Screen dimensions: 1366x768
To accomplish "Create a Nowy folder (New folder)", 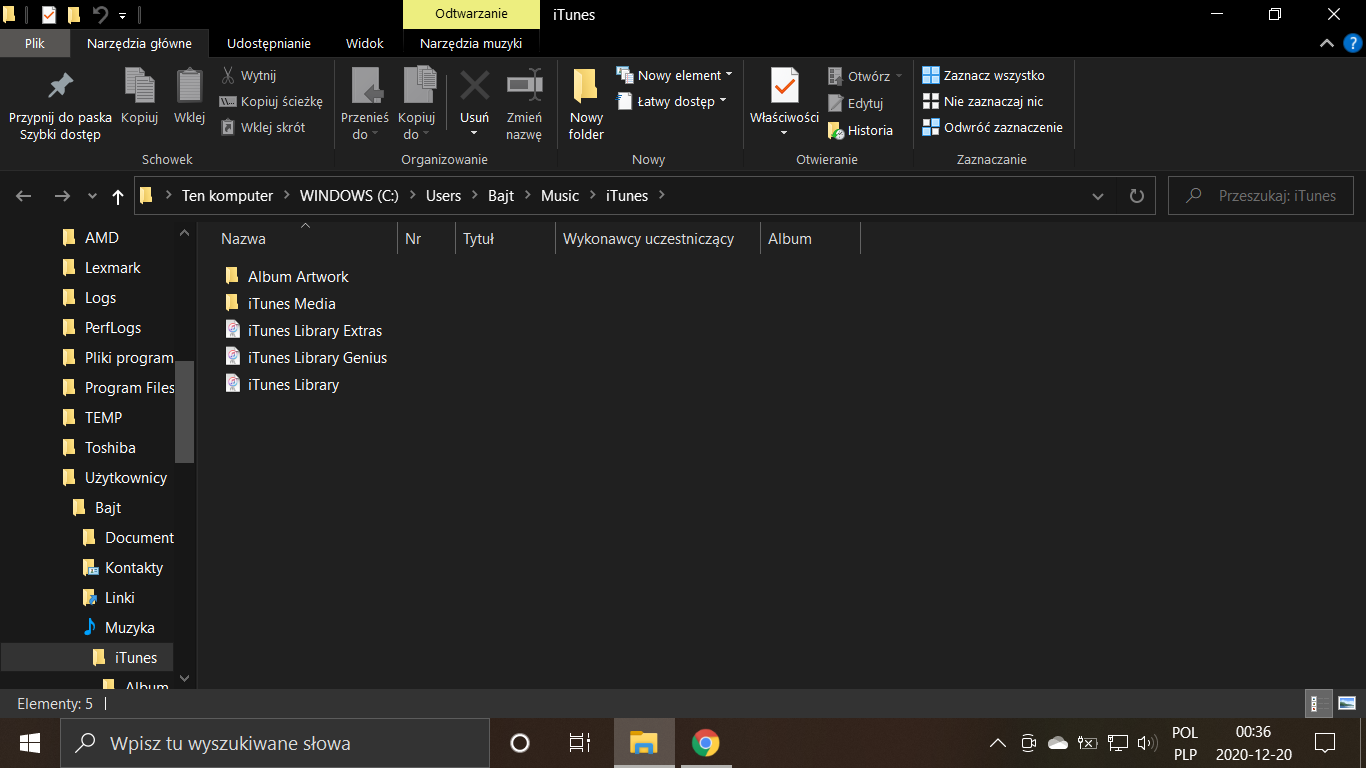I will 586,105.
